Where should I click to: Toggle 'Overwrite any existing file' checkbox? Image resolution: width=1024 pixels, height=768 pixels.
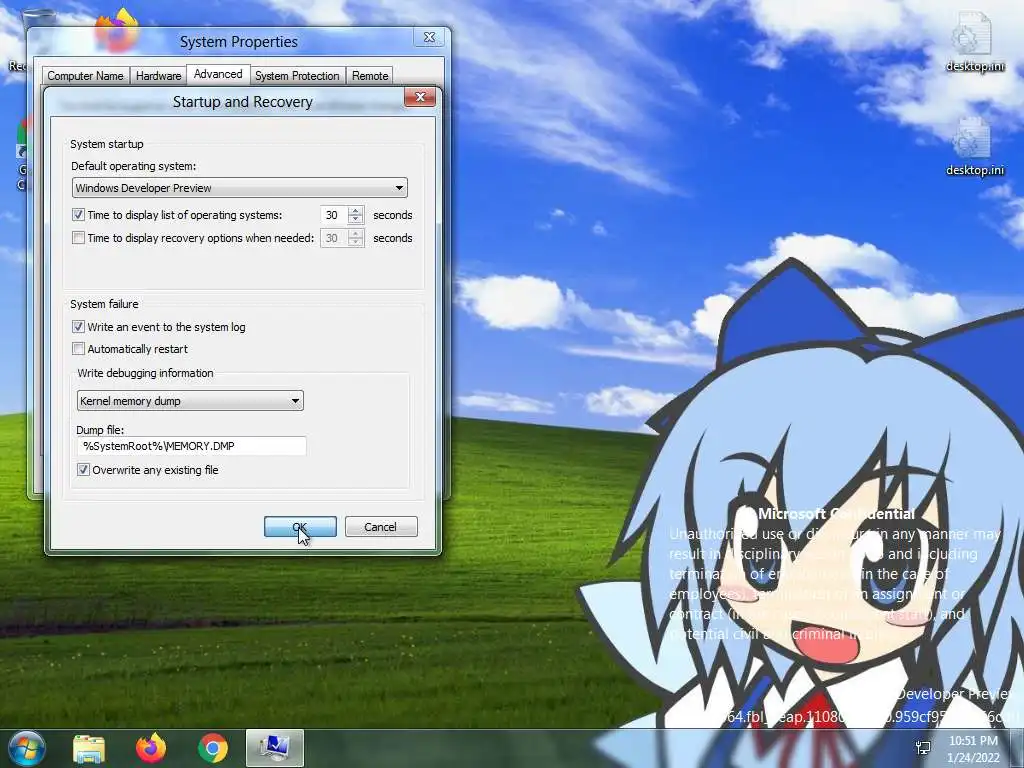pyautogui.click(x=84, y=470)
